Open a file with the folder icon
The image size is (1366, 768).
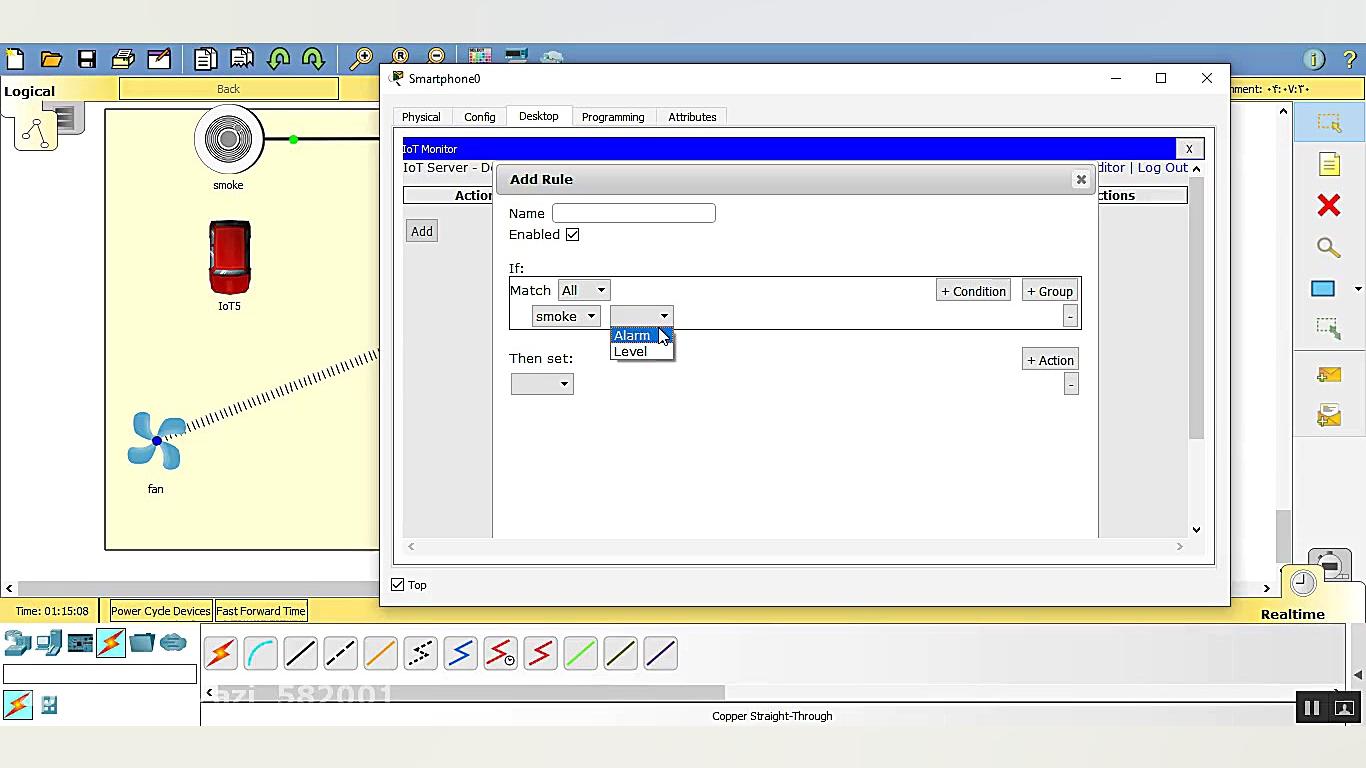[51, 59]
